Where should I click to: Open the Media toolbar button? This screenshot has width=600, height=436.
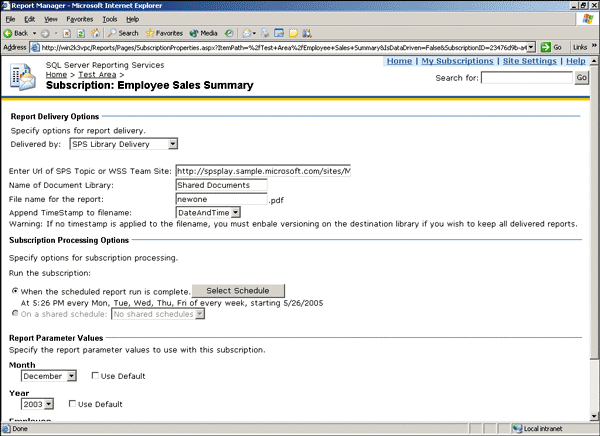click(x=204, y=33)
